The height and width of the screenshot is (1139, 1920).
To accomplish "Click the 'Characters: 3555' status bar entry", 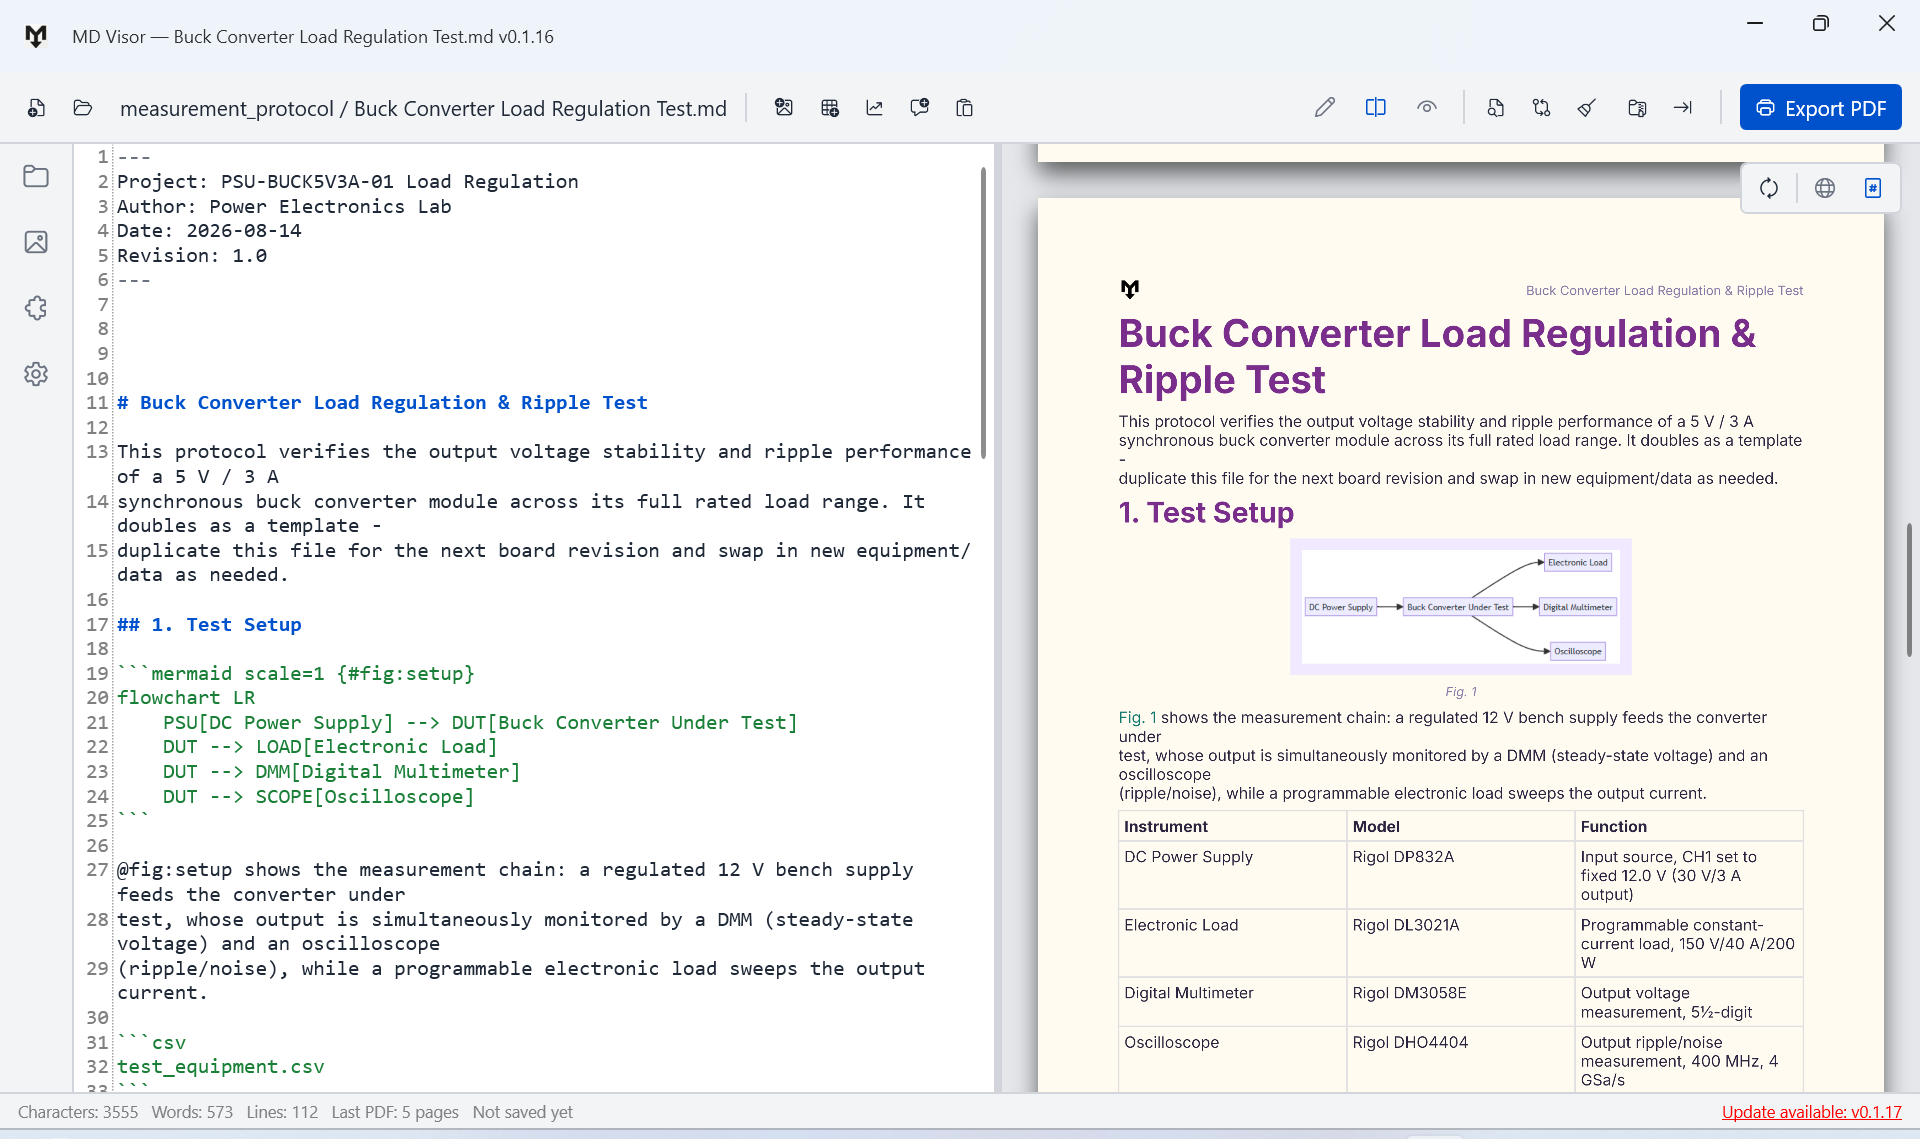I will [x=78, y=1112].
